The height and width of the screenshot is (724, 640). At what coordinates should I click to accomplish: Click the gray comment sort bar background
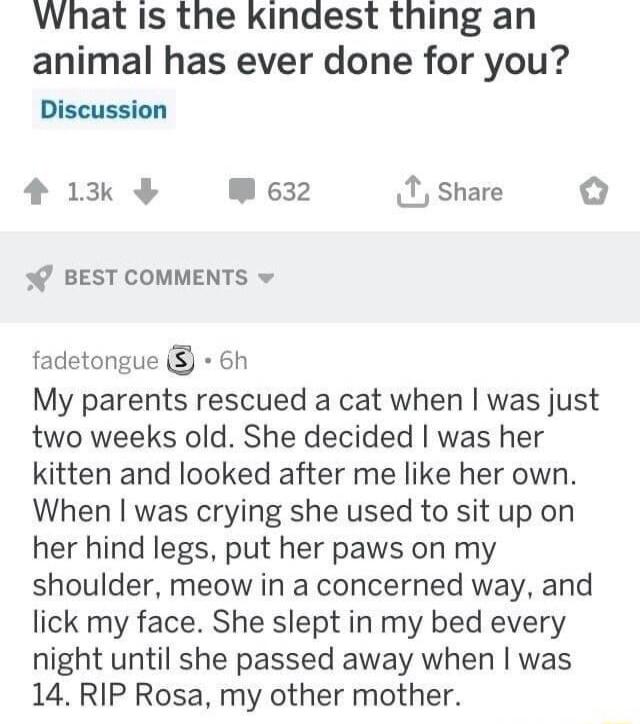coord(450,278)
